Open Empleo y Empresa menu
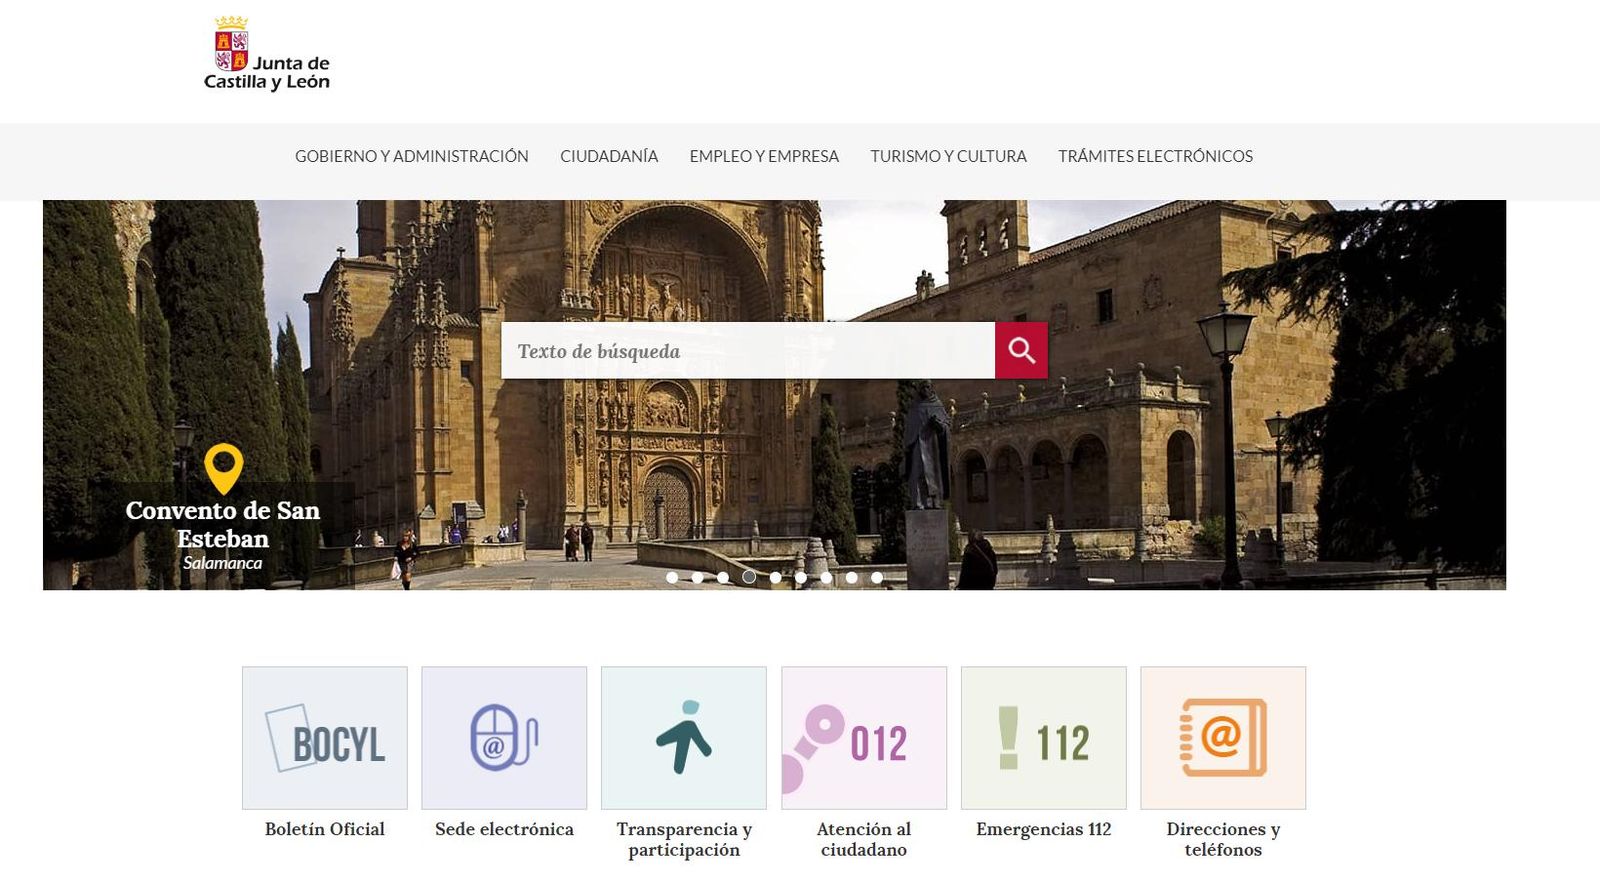 pyautogui.click(x=764, y=156)
